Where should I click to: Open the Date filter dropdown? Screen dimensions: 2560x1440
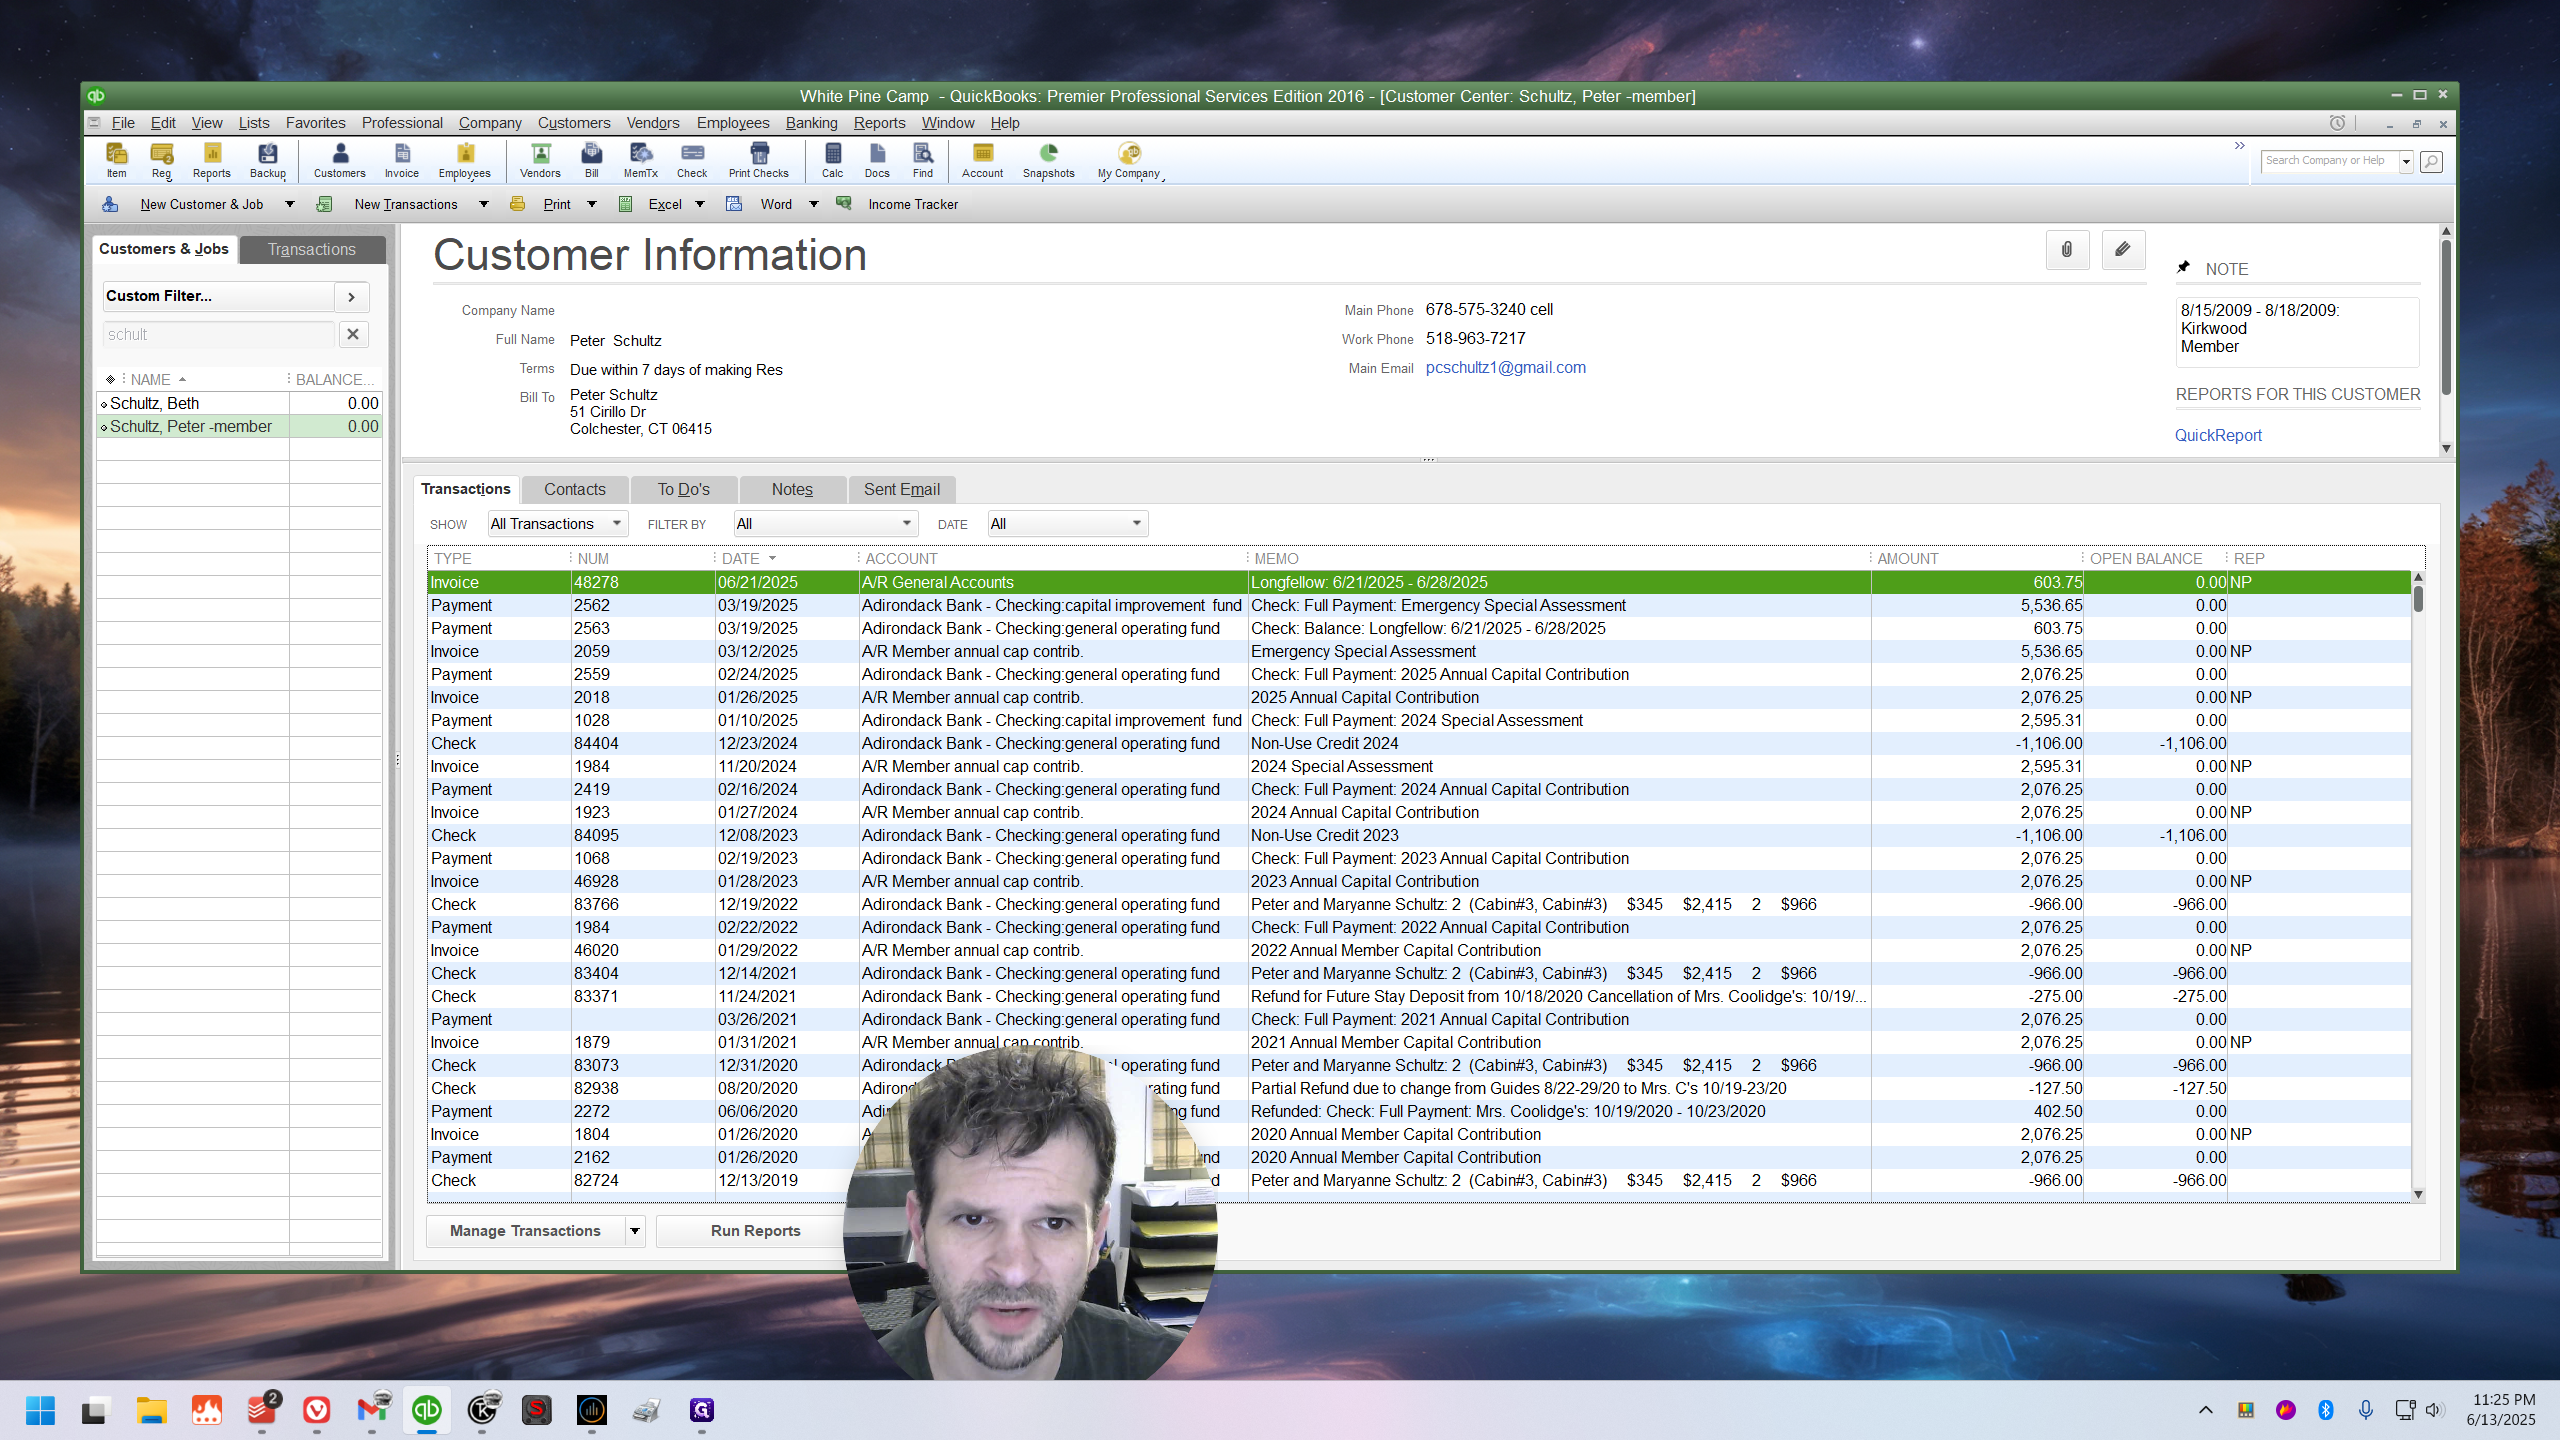1067,524
